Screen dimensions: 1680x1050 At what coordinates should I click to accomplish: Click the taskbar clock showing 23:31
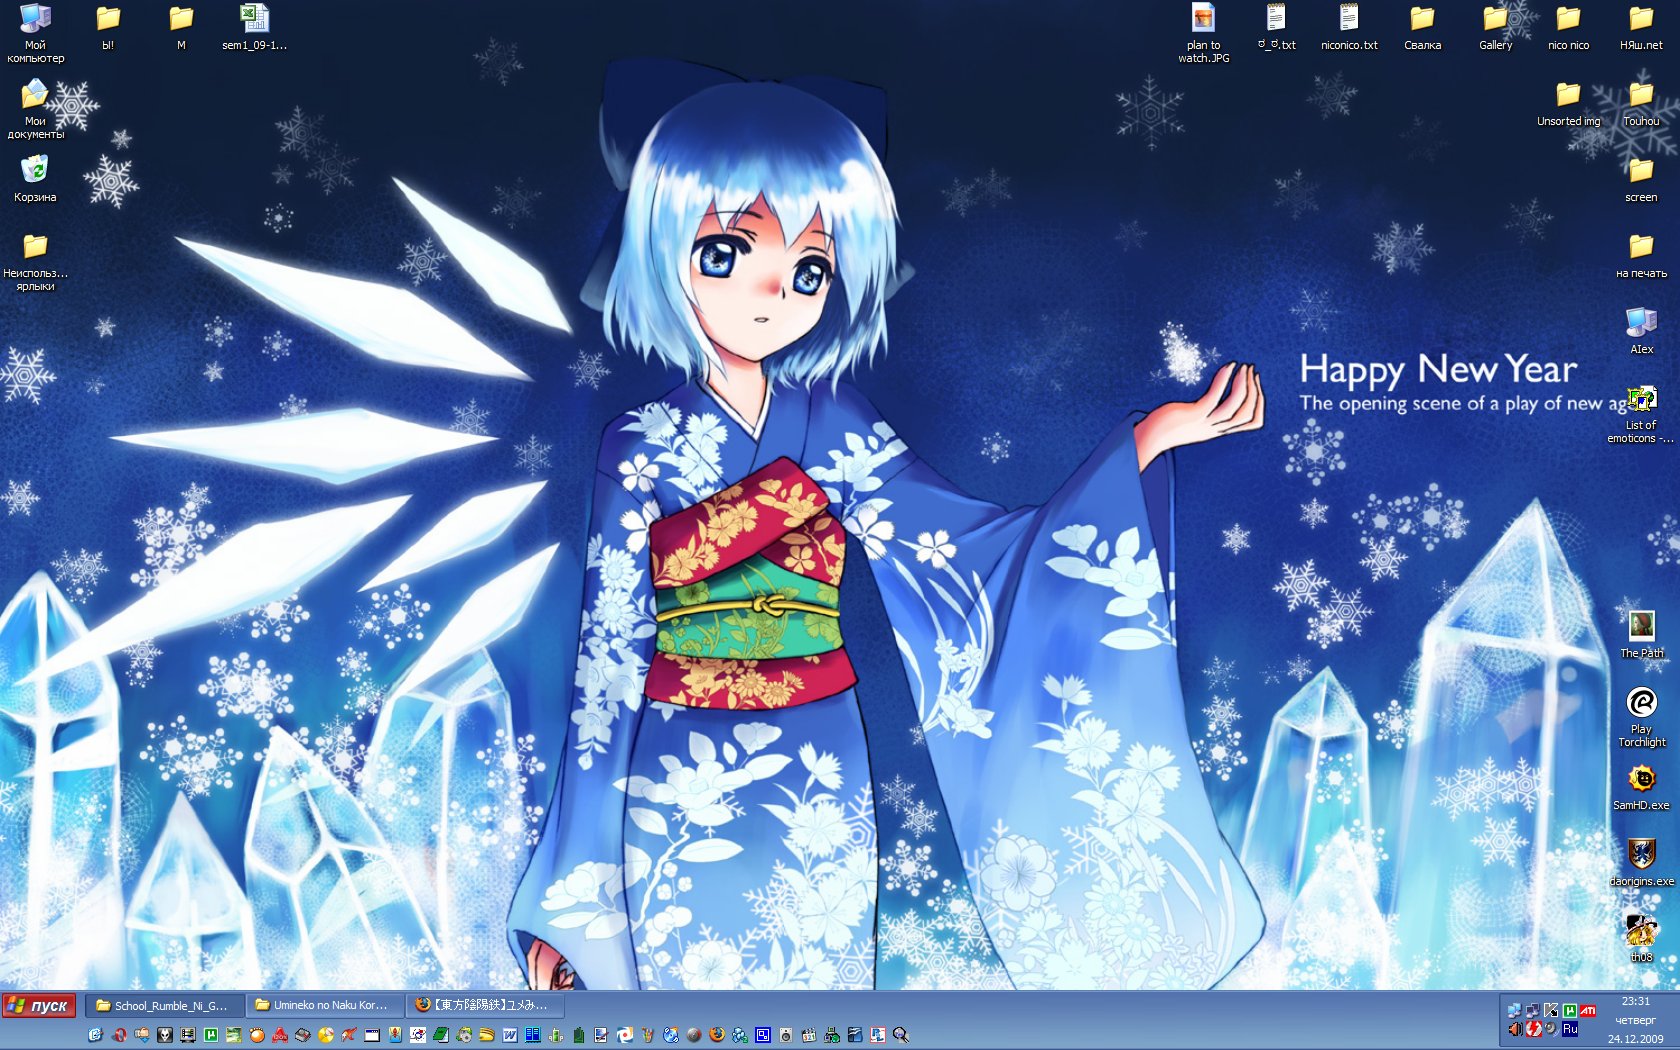(x=1636, y=1001)
